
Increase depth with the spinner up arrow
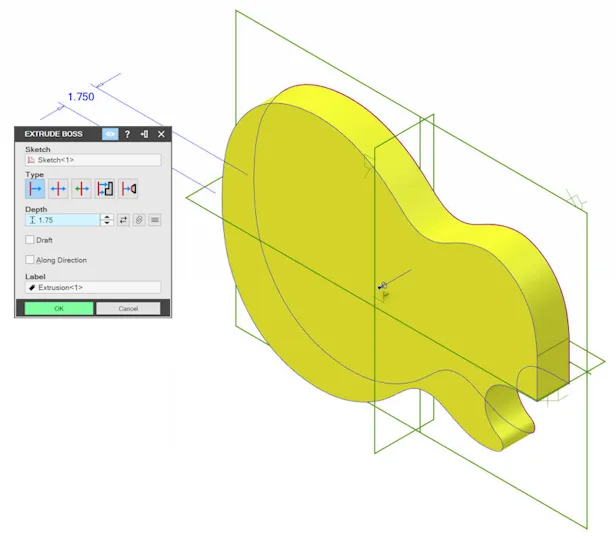[107, 217]
